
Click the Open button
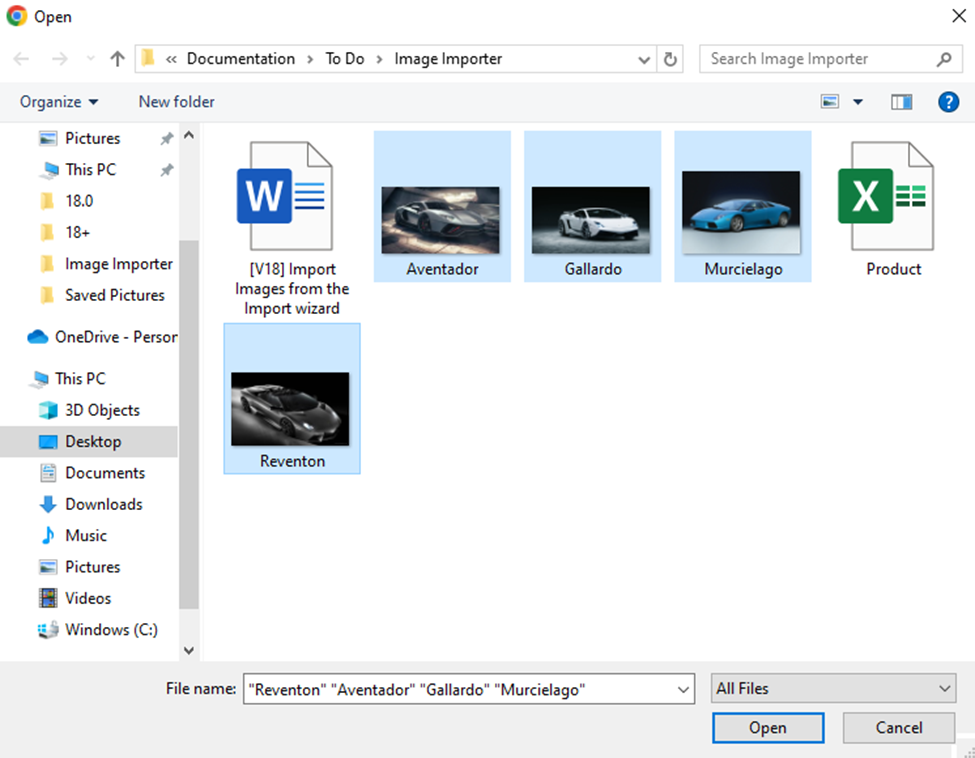click(768, 728)
